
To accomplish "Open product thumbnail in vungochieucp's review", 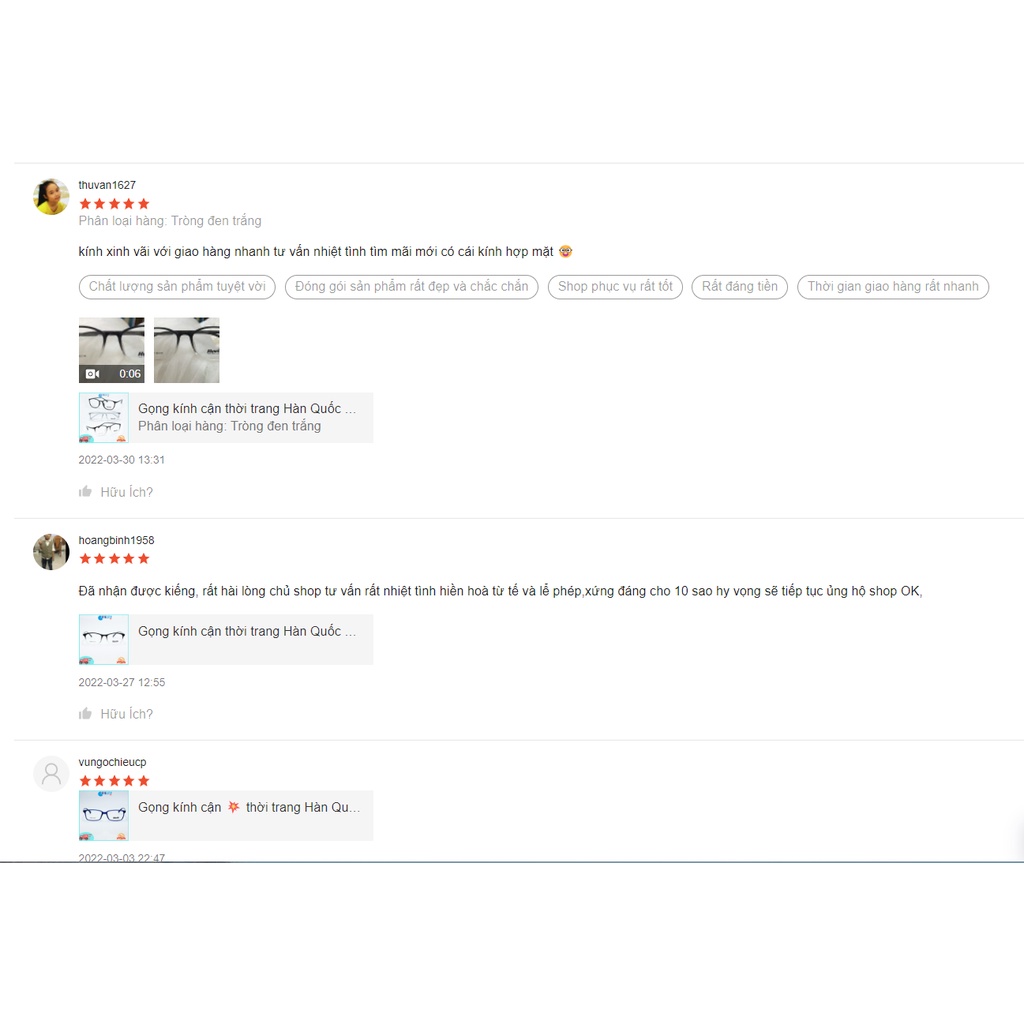I will pyautogui.click(x=104, y=816).
